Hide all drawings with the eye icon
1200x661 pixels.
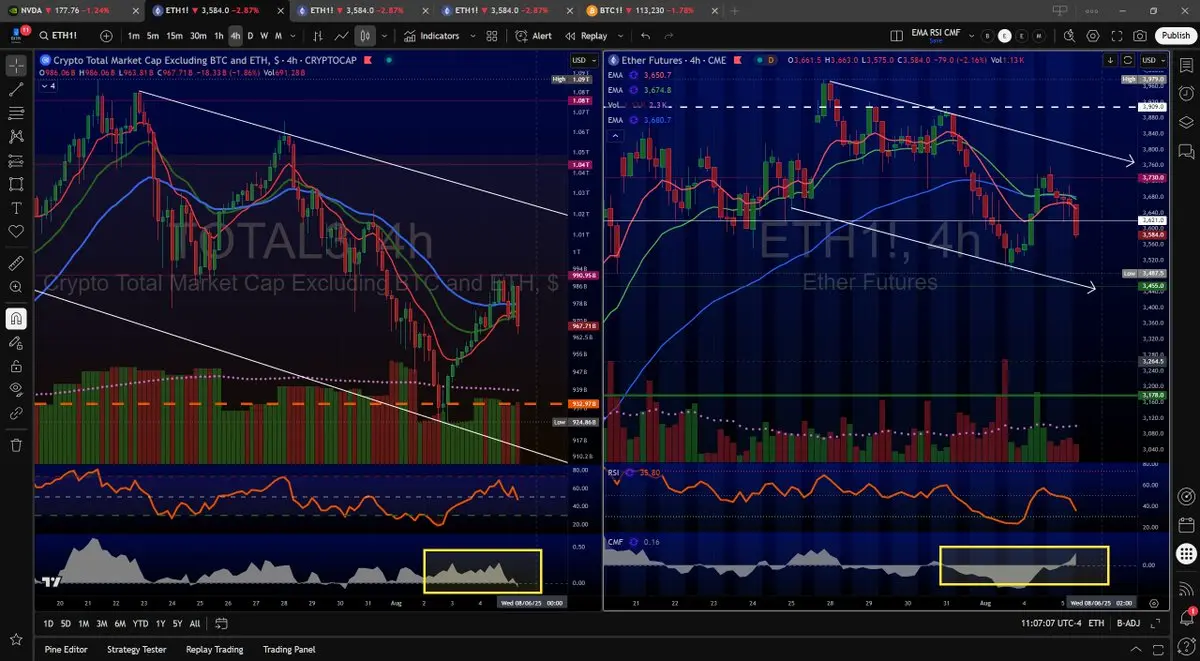point(16,389)
